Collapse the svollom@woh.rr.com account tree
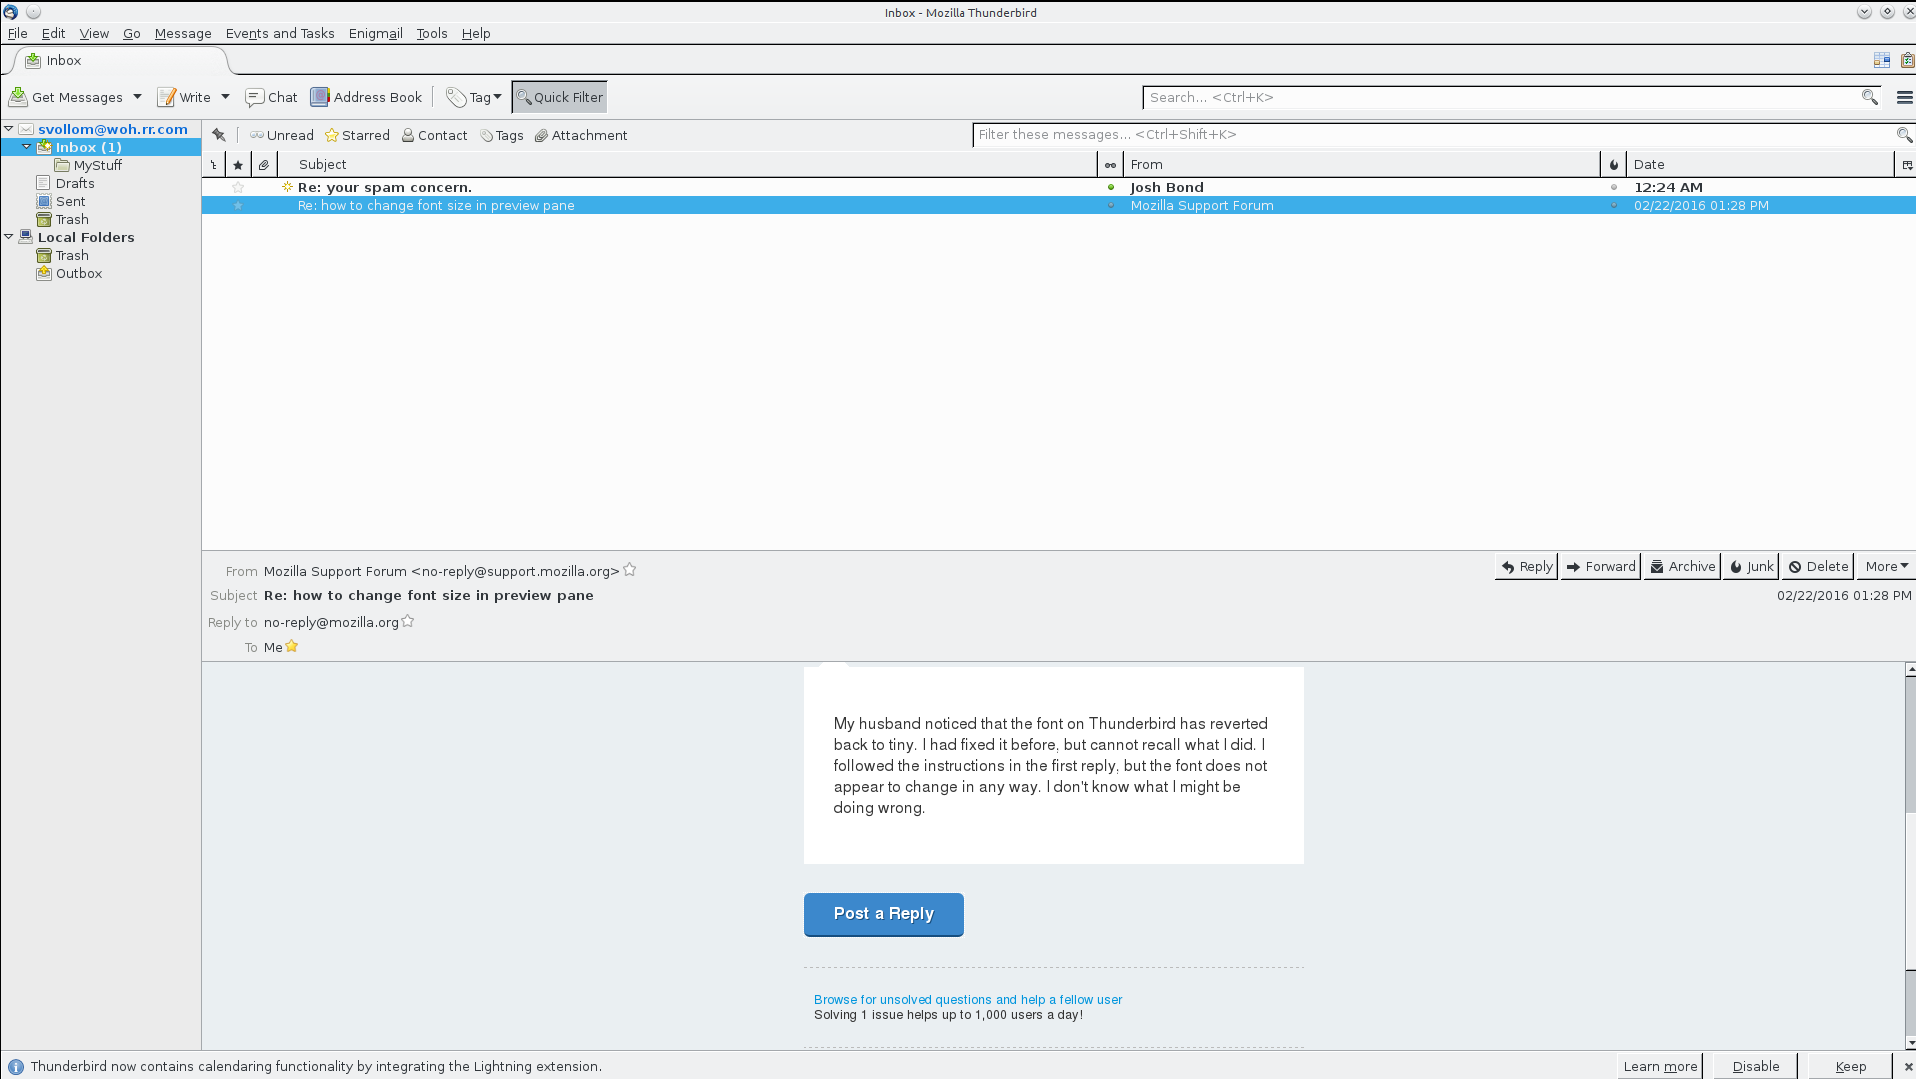The height and width of the screenshot is (1079, 1916). click(9, 129)
